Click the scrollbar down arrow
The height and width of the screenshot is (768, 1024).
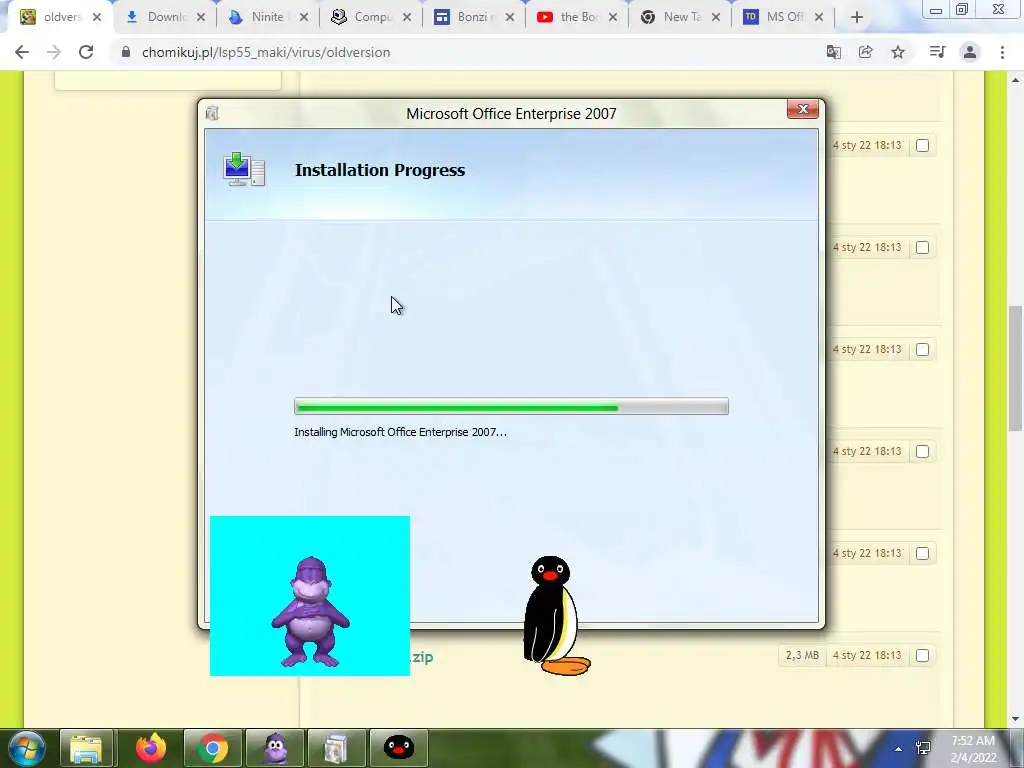[x=1015, y=719]
